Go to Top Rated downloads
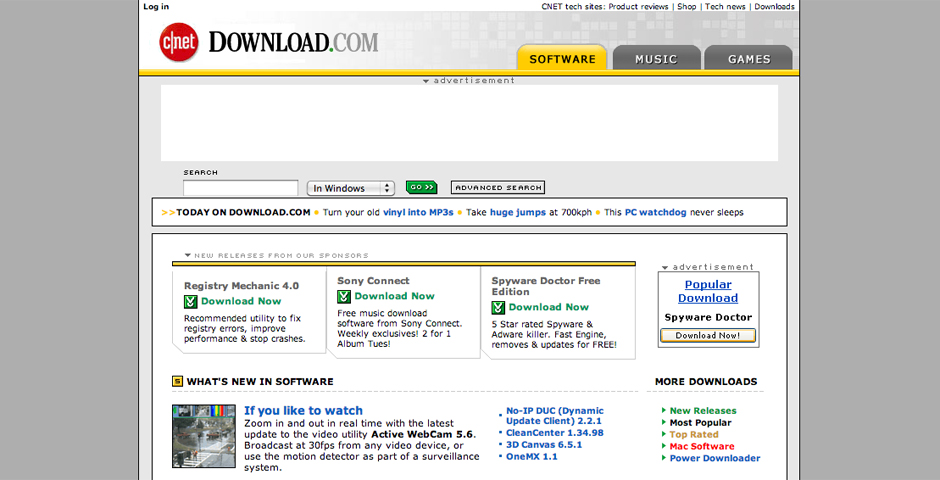 [x=694, y=434]
